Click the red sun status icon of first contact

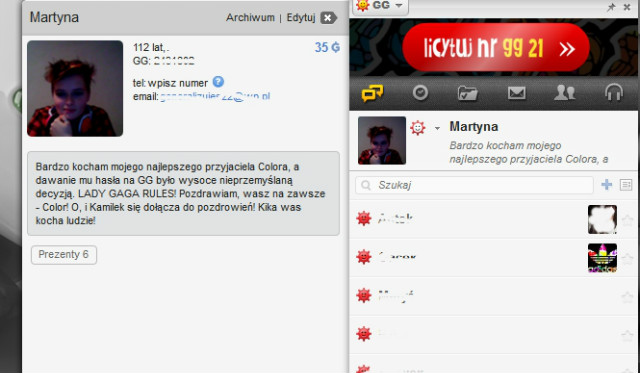click(x=364, y=218)
